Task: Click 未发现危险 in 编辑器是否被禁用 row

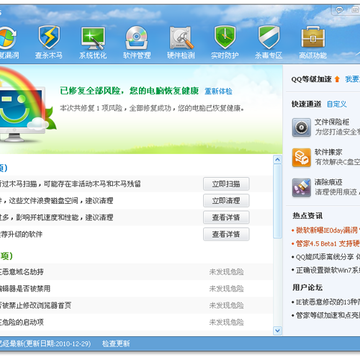Action: click(x=227, y=289)
